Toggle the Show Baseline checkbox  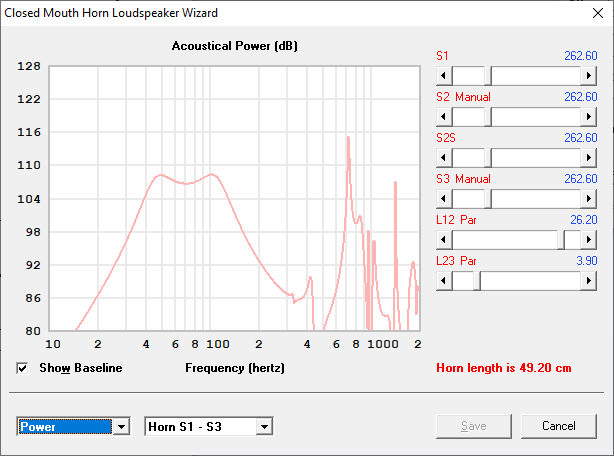(22, 368)
